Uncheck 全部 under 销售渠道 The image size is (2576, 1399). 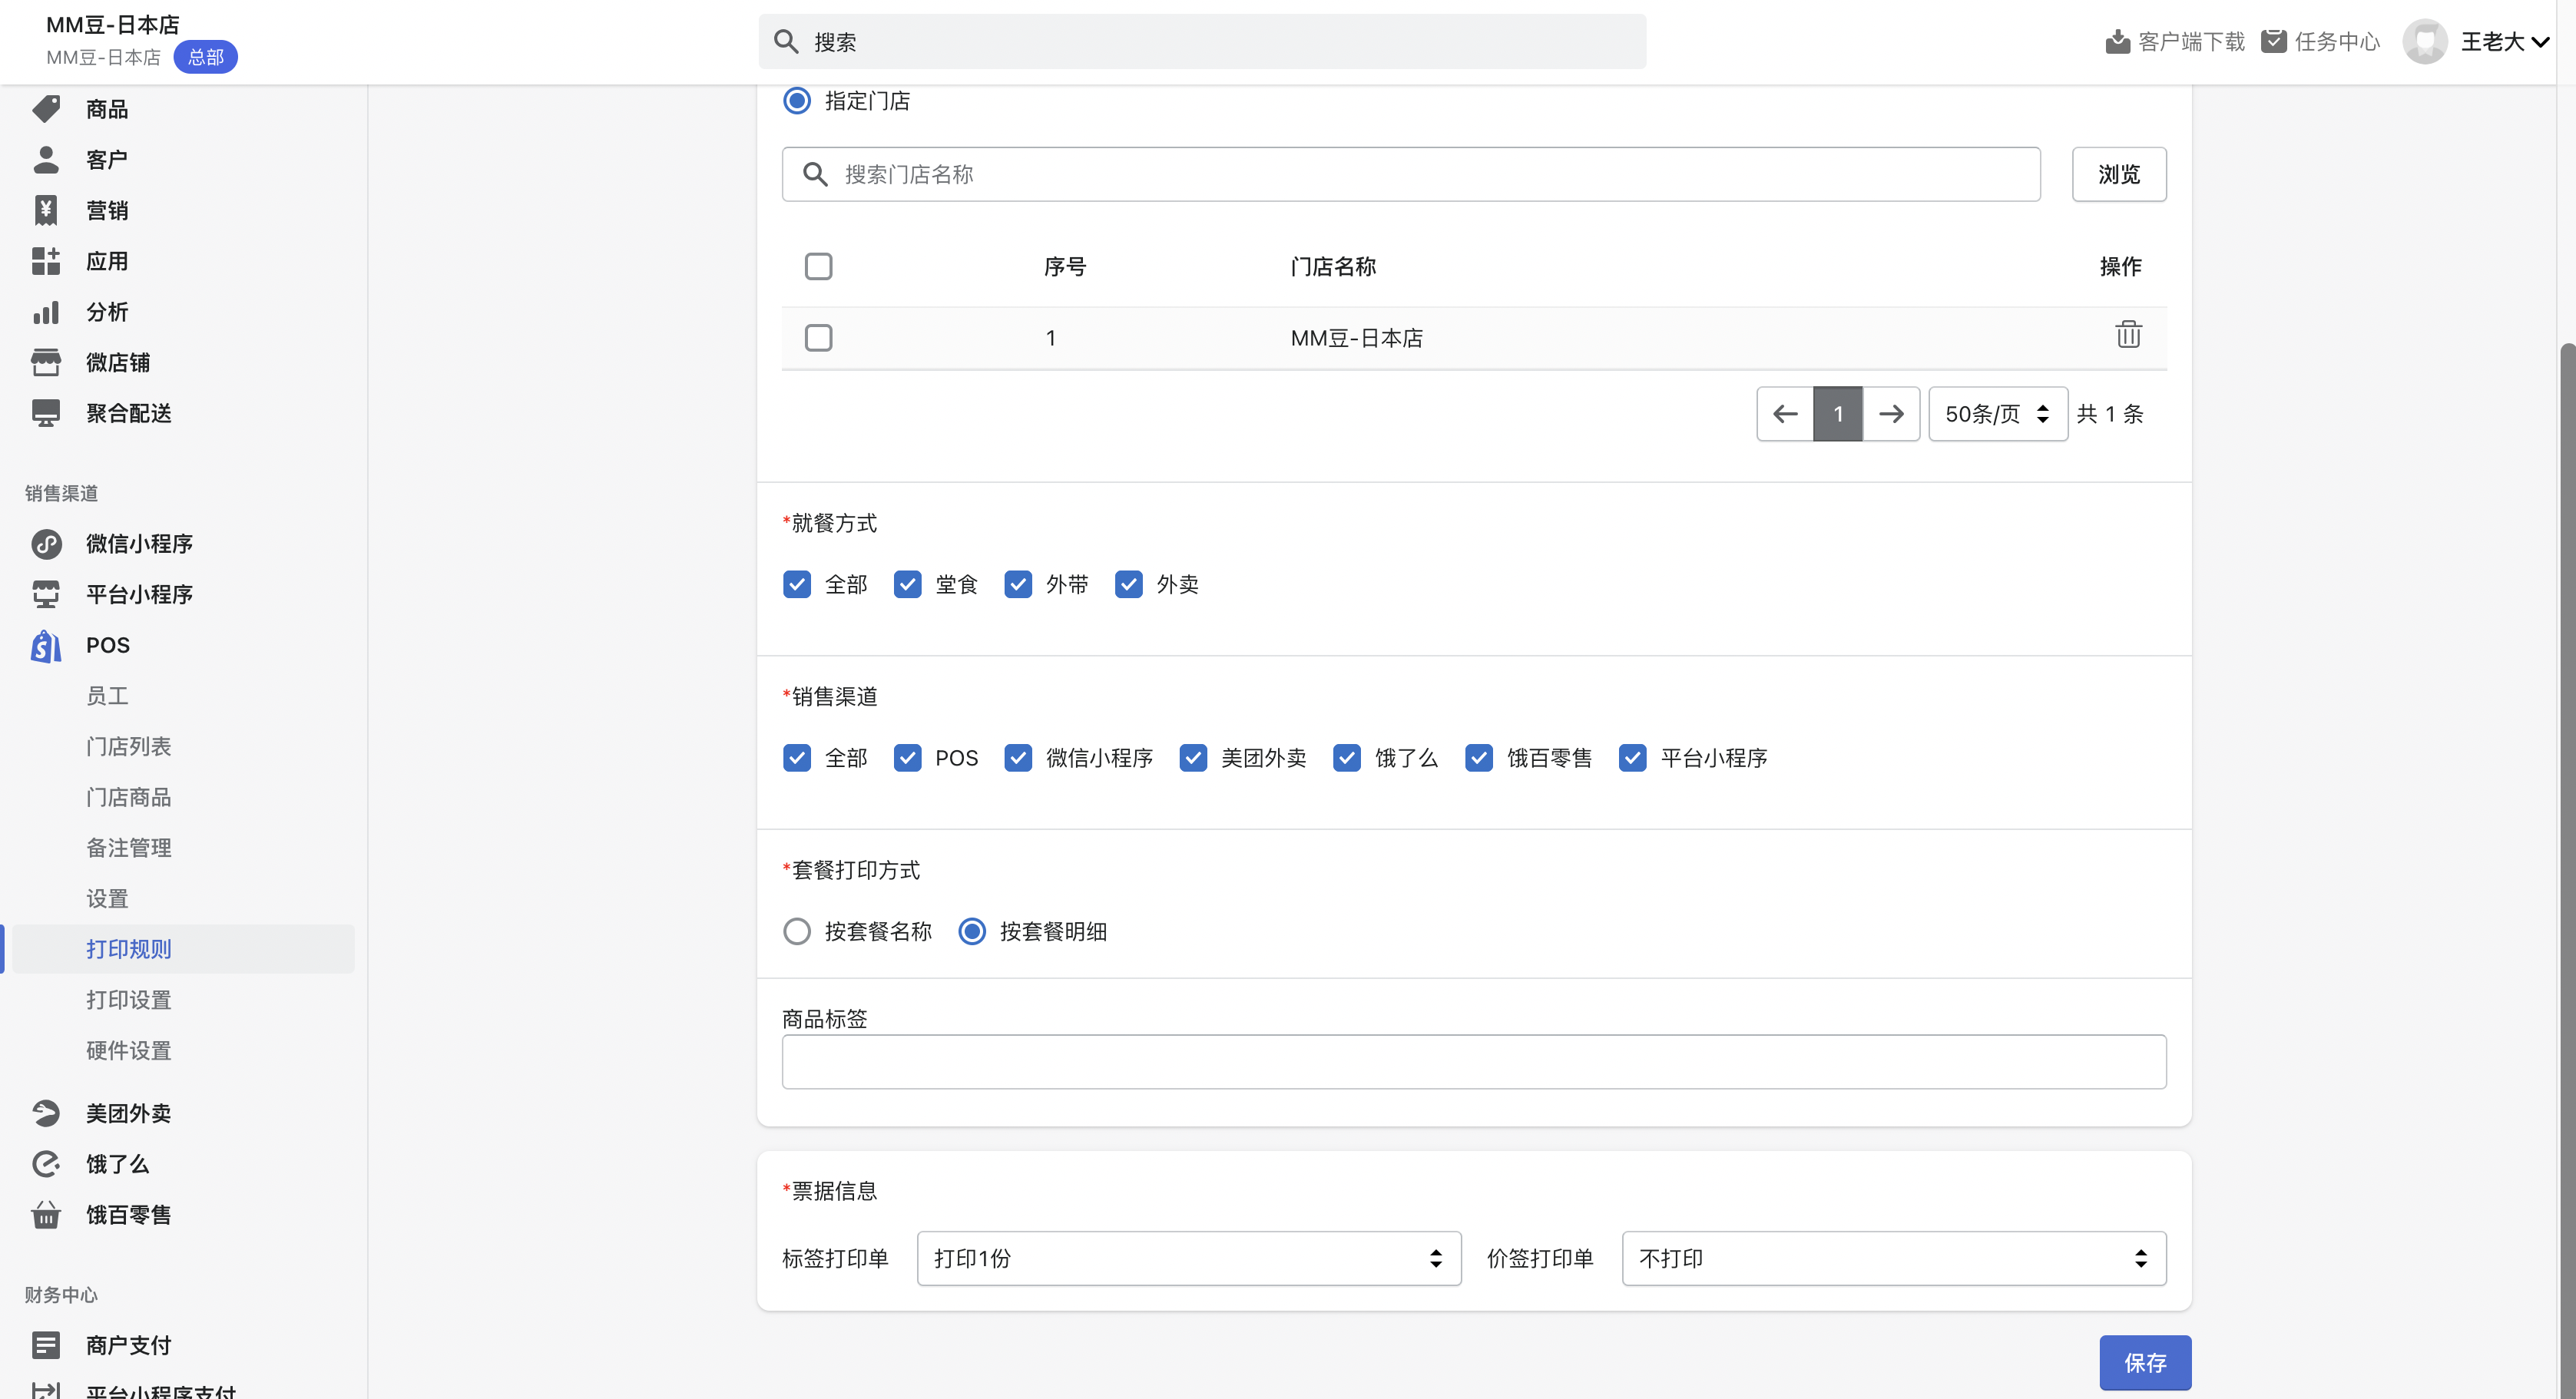click(797, 758)
